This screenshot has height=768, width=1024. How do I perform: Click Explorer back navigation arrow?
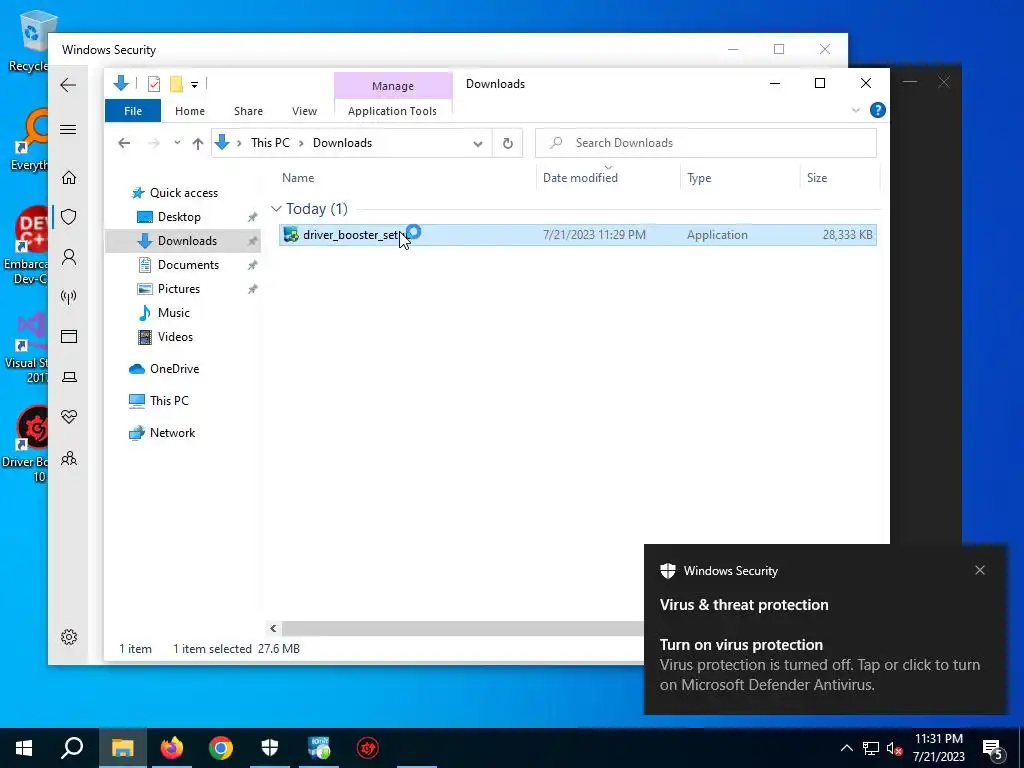(x=124, y=143)
